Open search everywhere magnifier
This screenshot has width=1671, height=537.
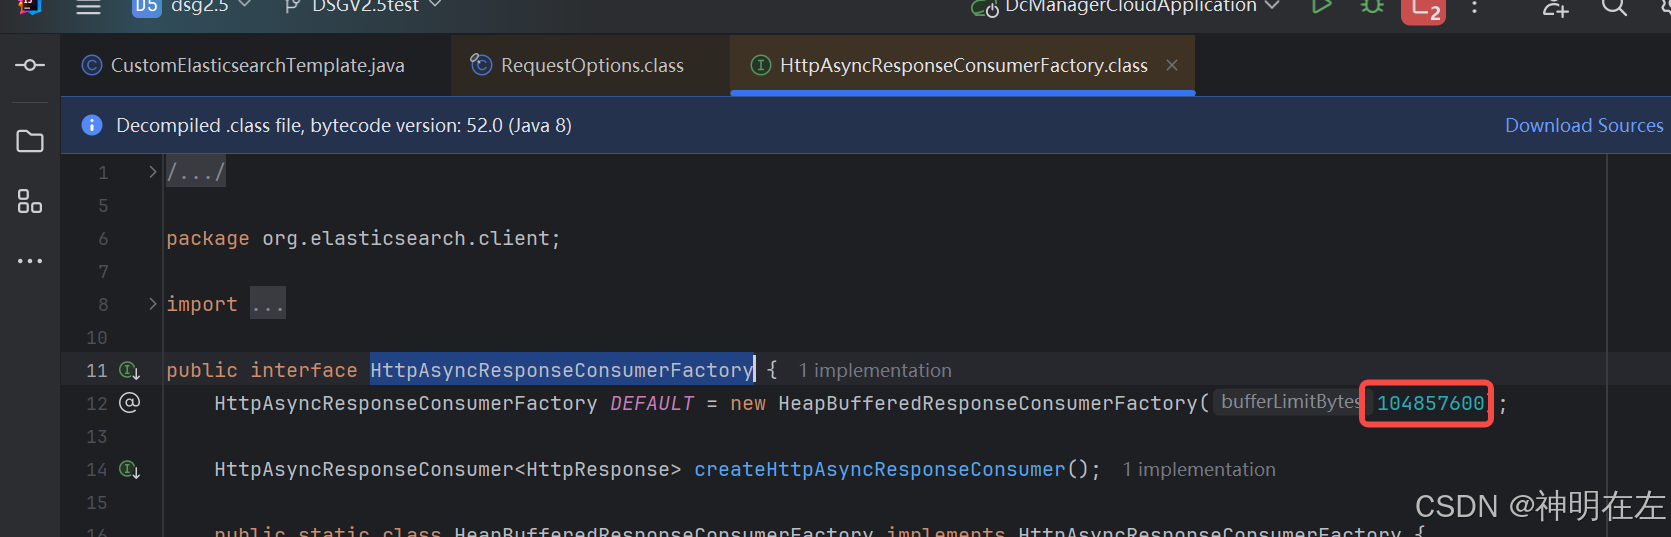tap(1614, 7)
